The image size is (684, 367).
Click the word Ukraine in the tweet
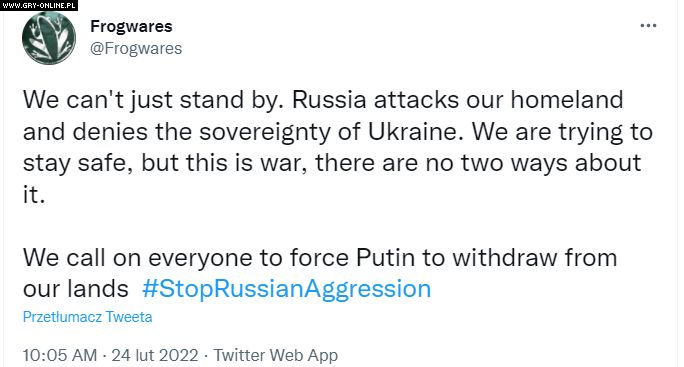(x=412, y=132)
